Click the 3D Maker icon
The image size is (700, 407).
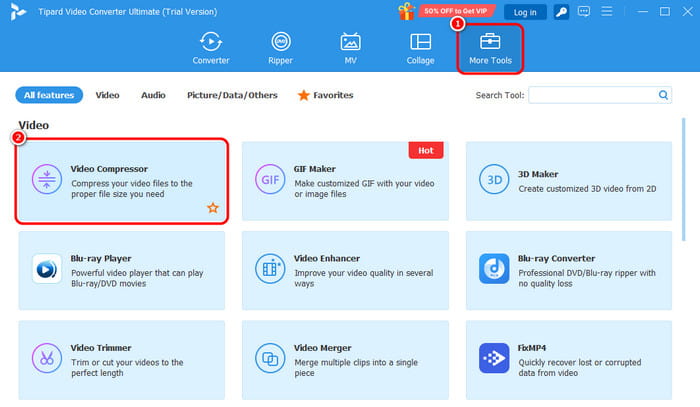click(494, 179)
